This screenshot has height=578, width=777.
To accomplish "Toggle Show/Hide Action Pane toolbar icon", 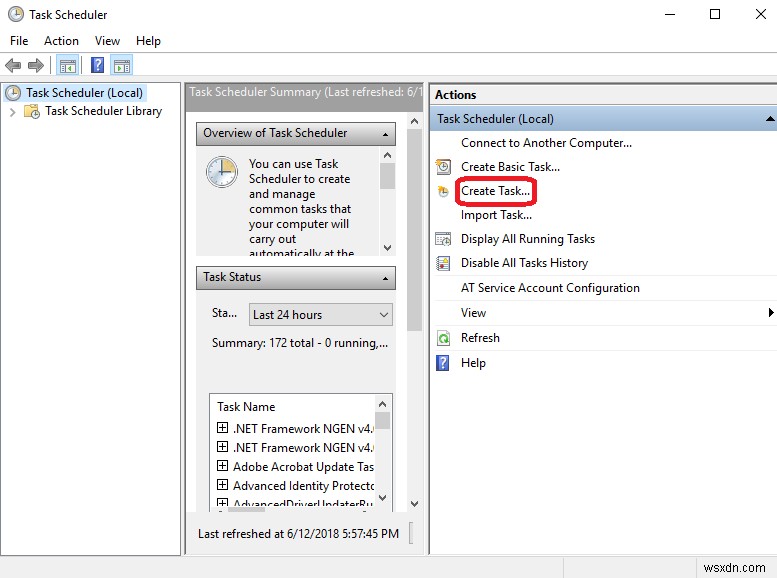I will tap(122, 65).
